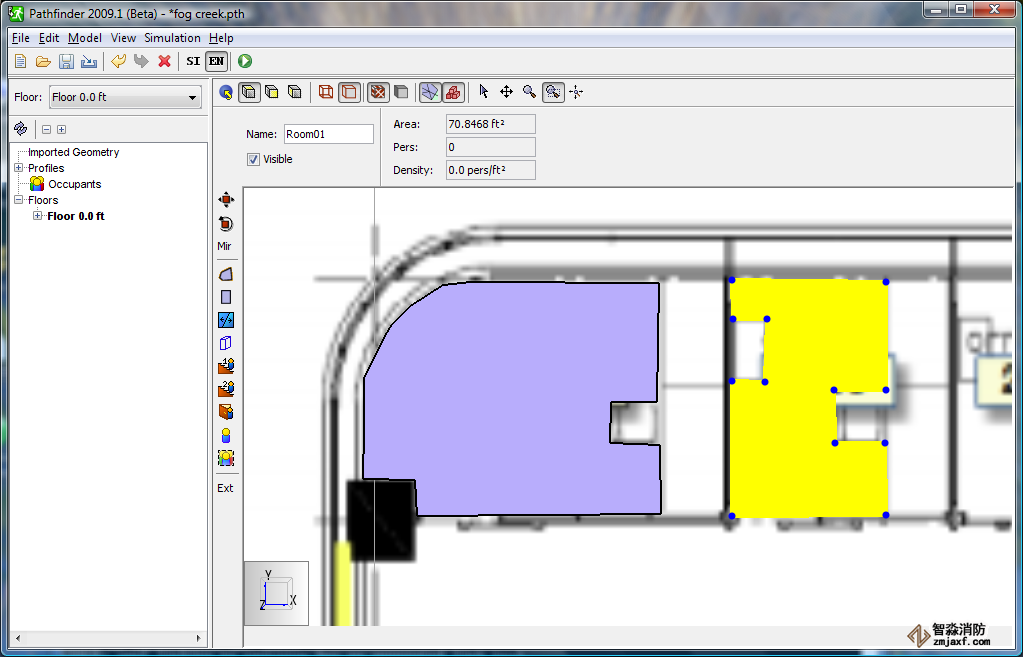This screenshot has width=1023, height=657.
Task: Uncheck the Visible checkbox
Action: [x=254, y=159]
